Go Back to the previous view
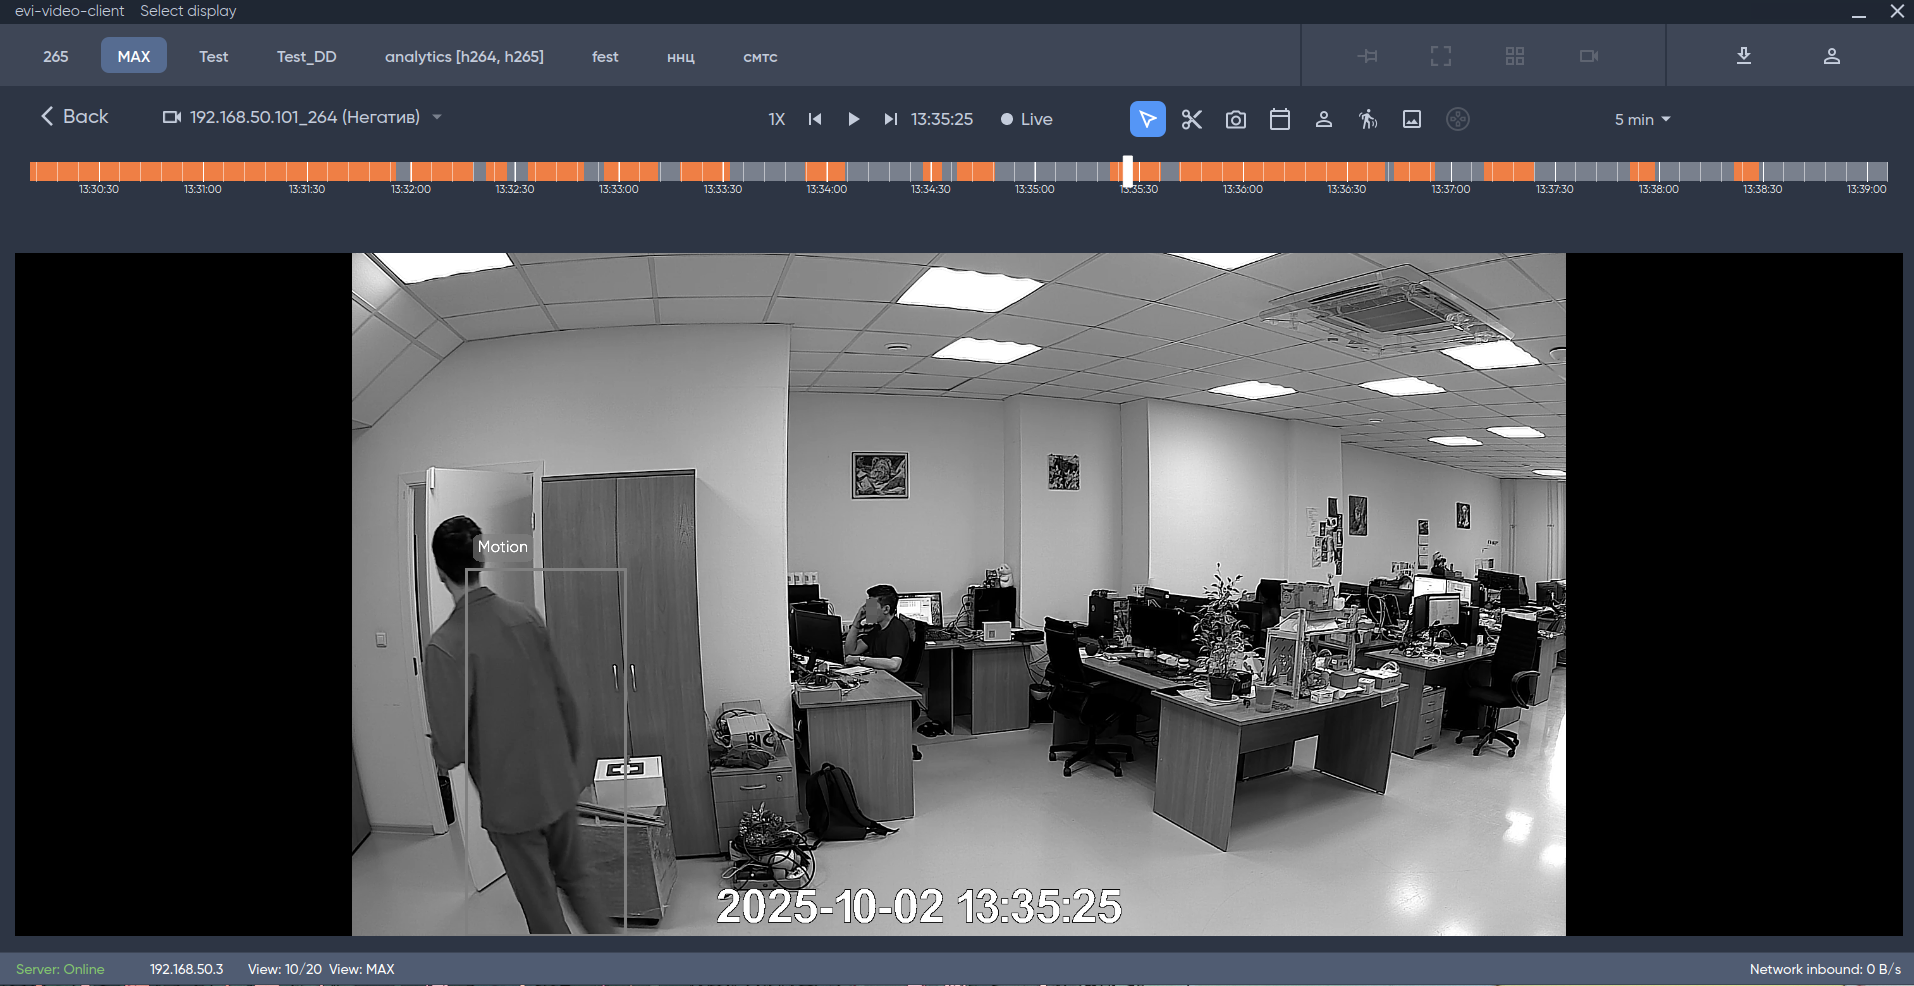Image resolution: width=1914 pixels, height=986 pixels. pos(74,116)
